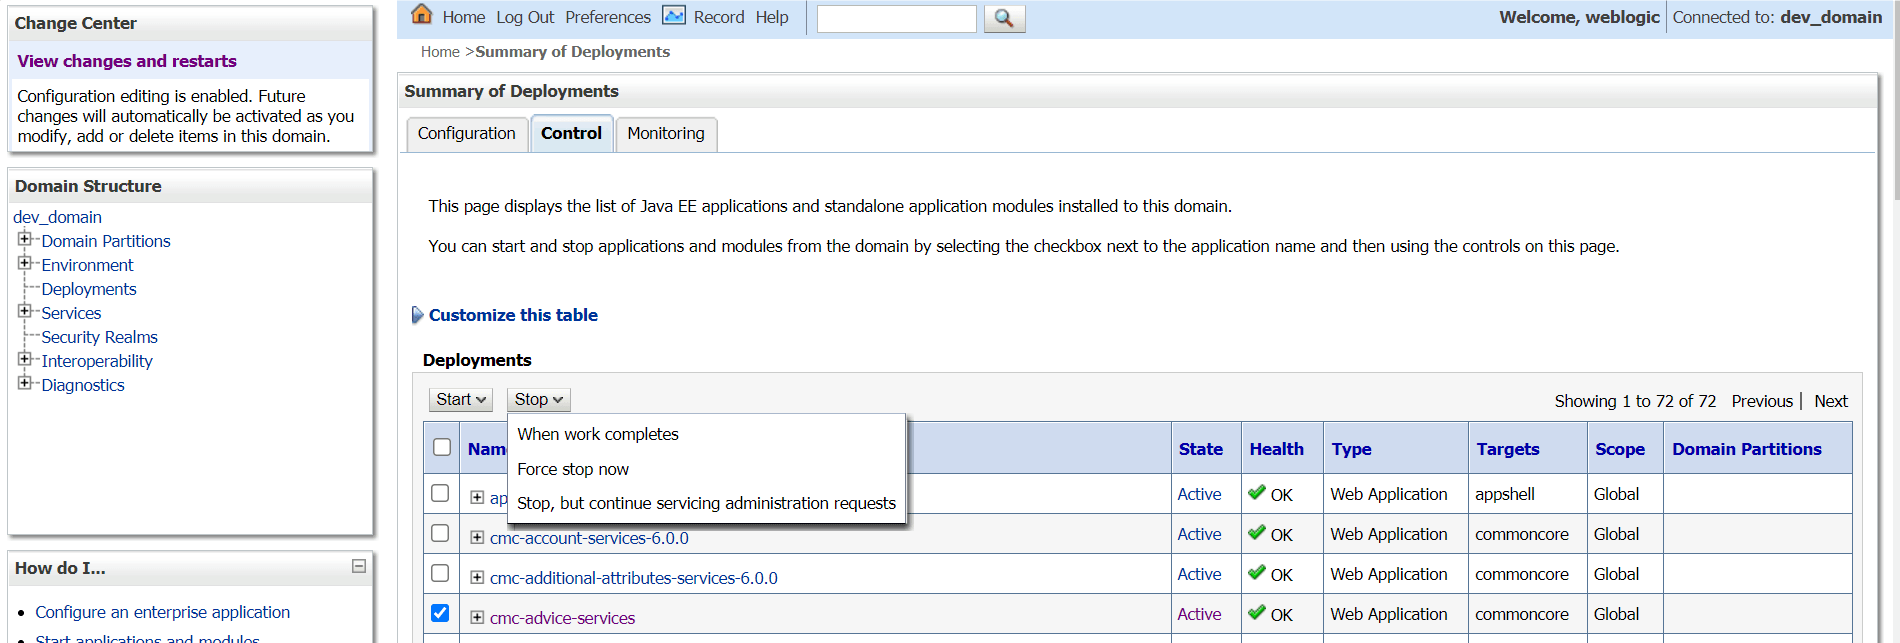Screen dimensions: 1900x643
Task: Choose Force stop now from Stop menu
Action: pos(573,469)
